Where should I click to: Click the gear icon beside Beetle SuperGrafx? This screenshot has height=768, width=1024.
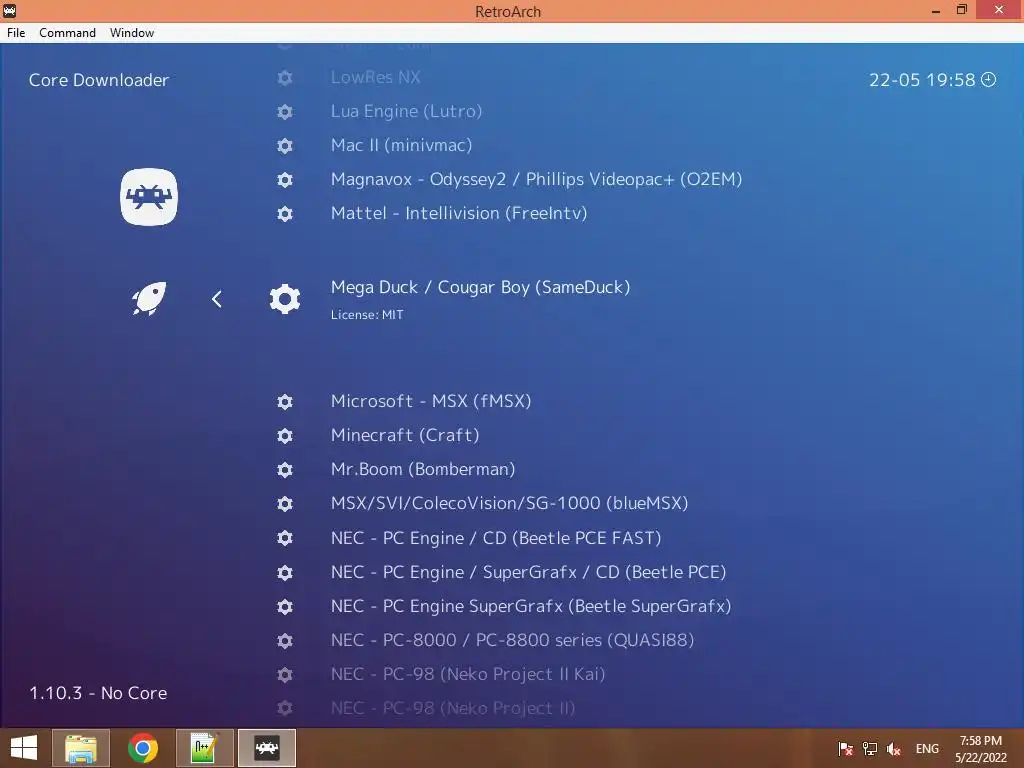[x=285, y=607]
